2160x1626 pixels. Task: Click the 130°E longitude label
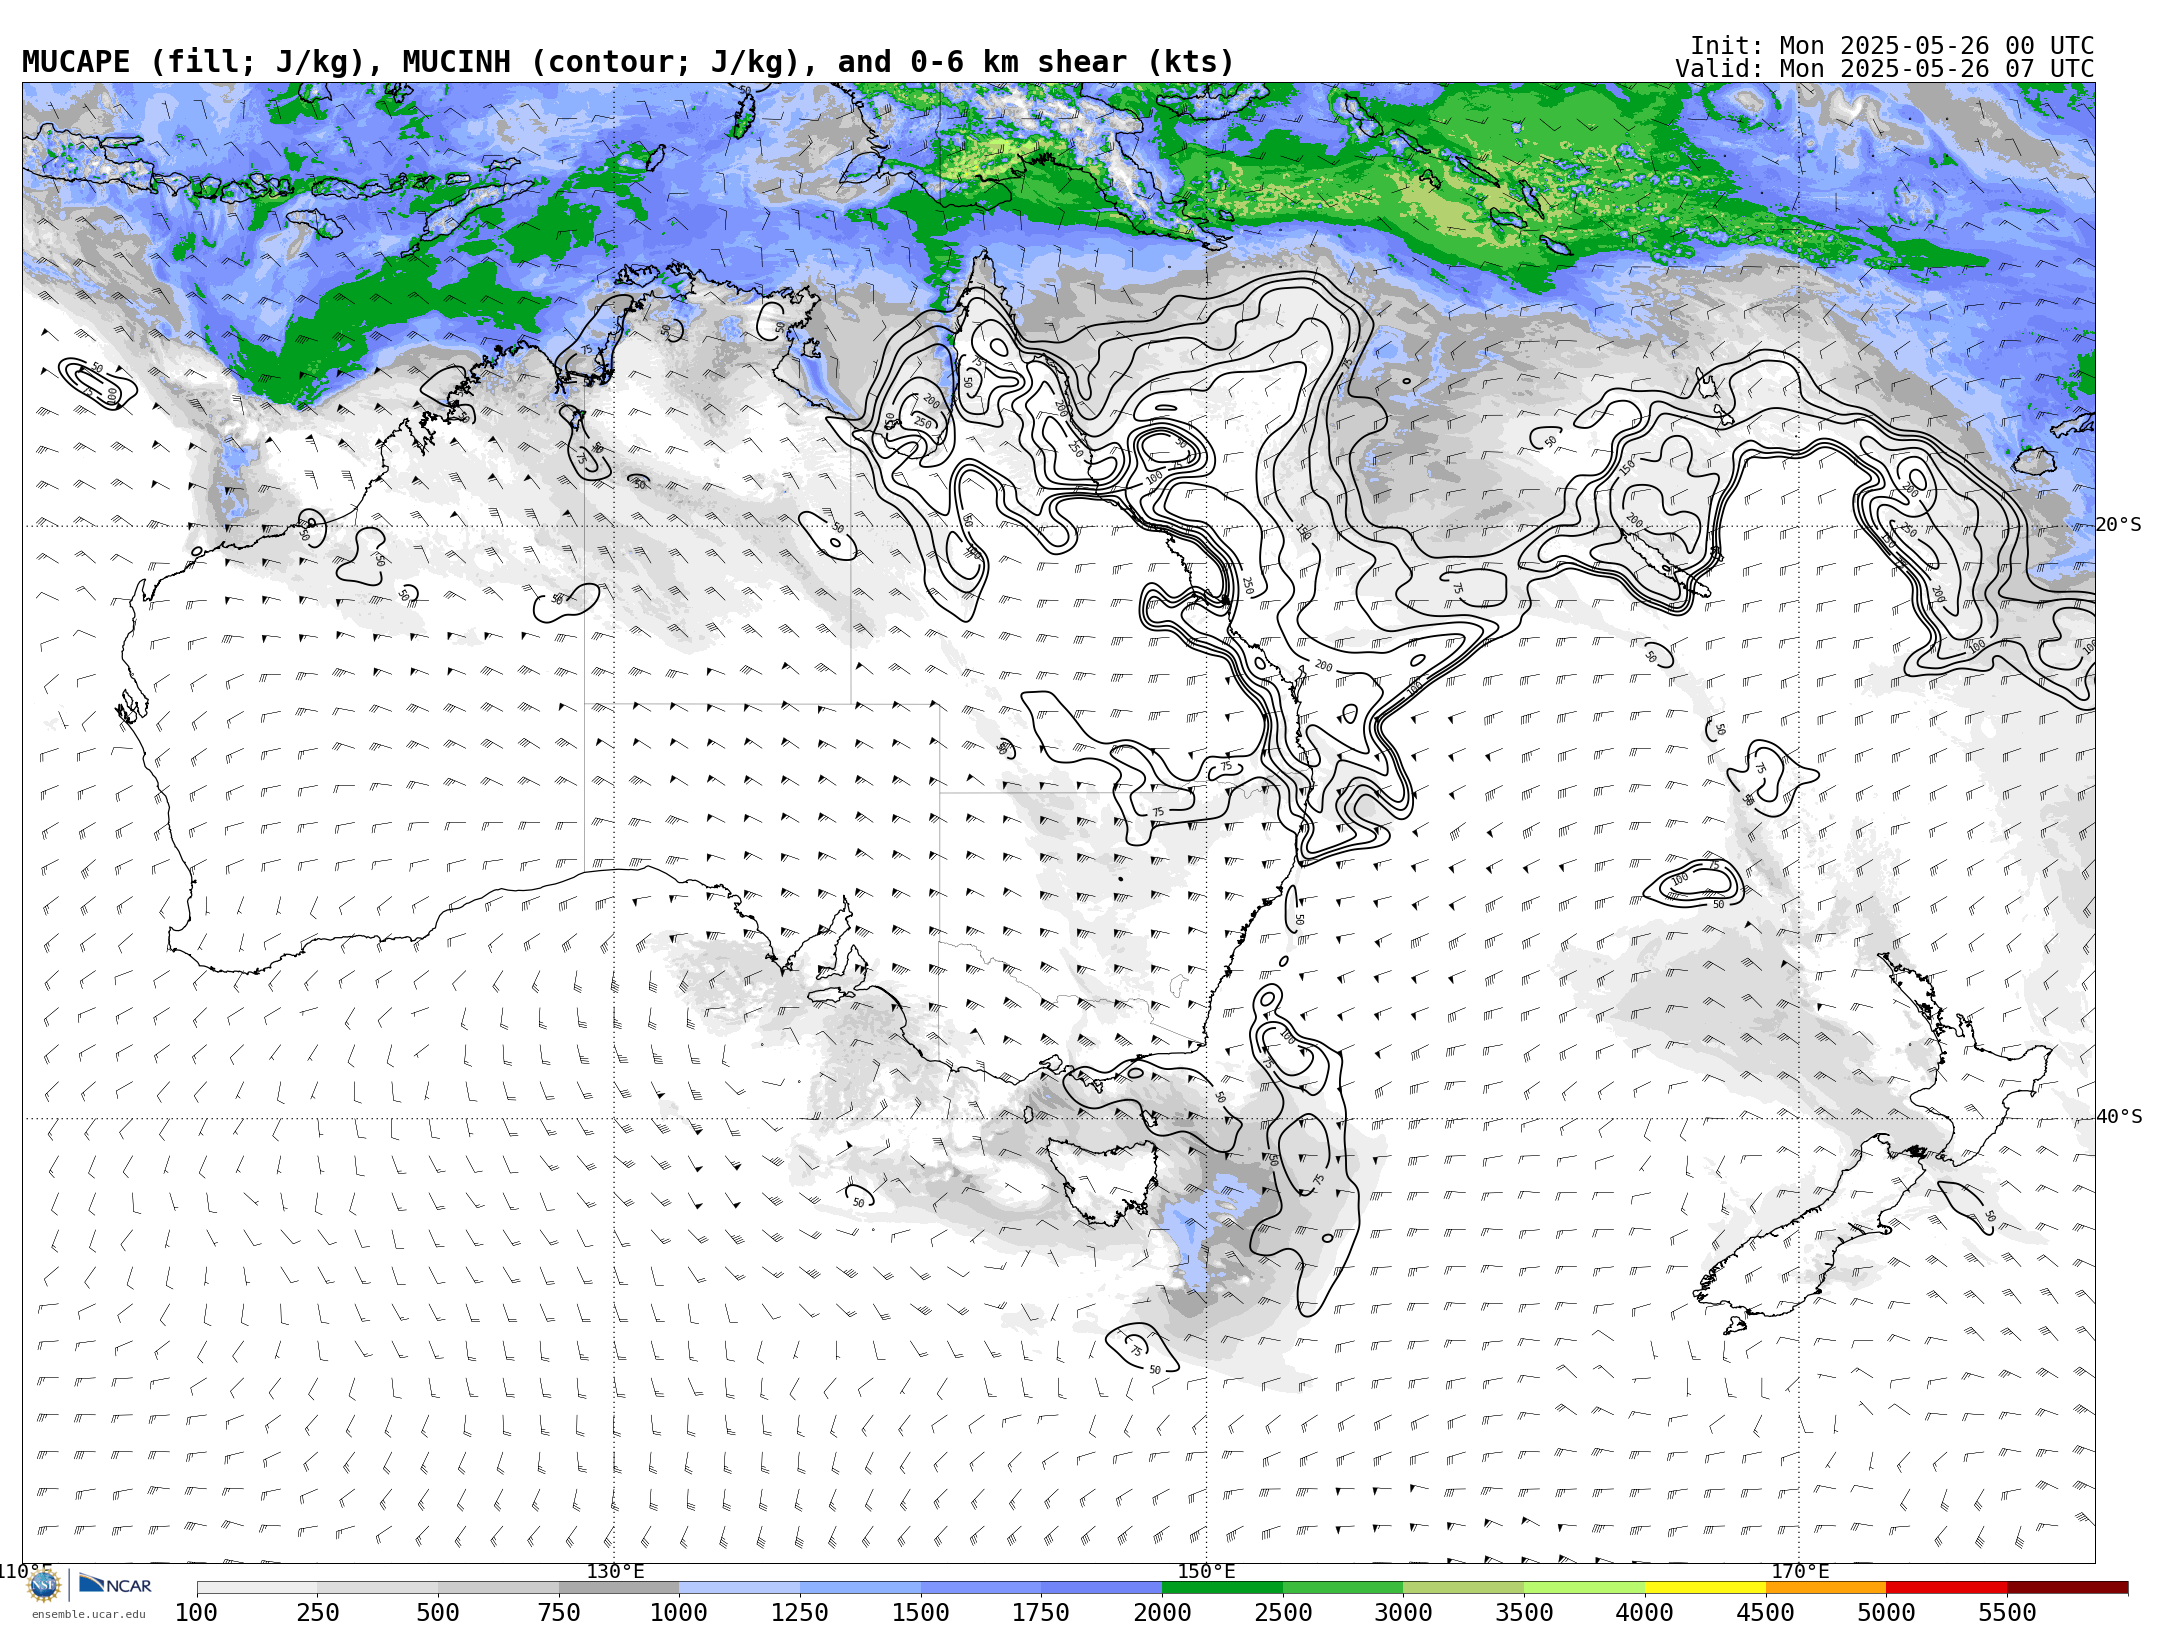[615, 1571]
